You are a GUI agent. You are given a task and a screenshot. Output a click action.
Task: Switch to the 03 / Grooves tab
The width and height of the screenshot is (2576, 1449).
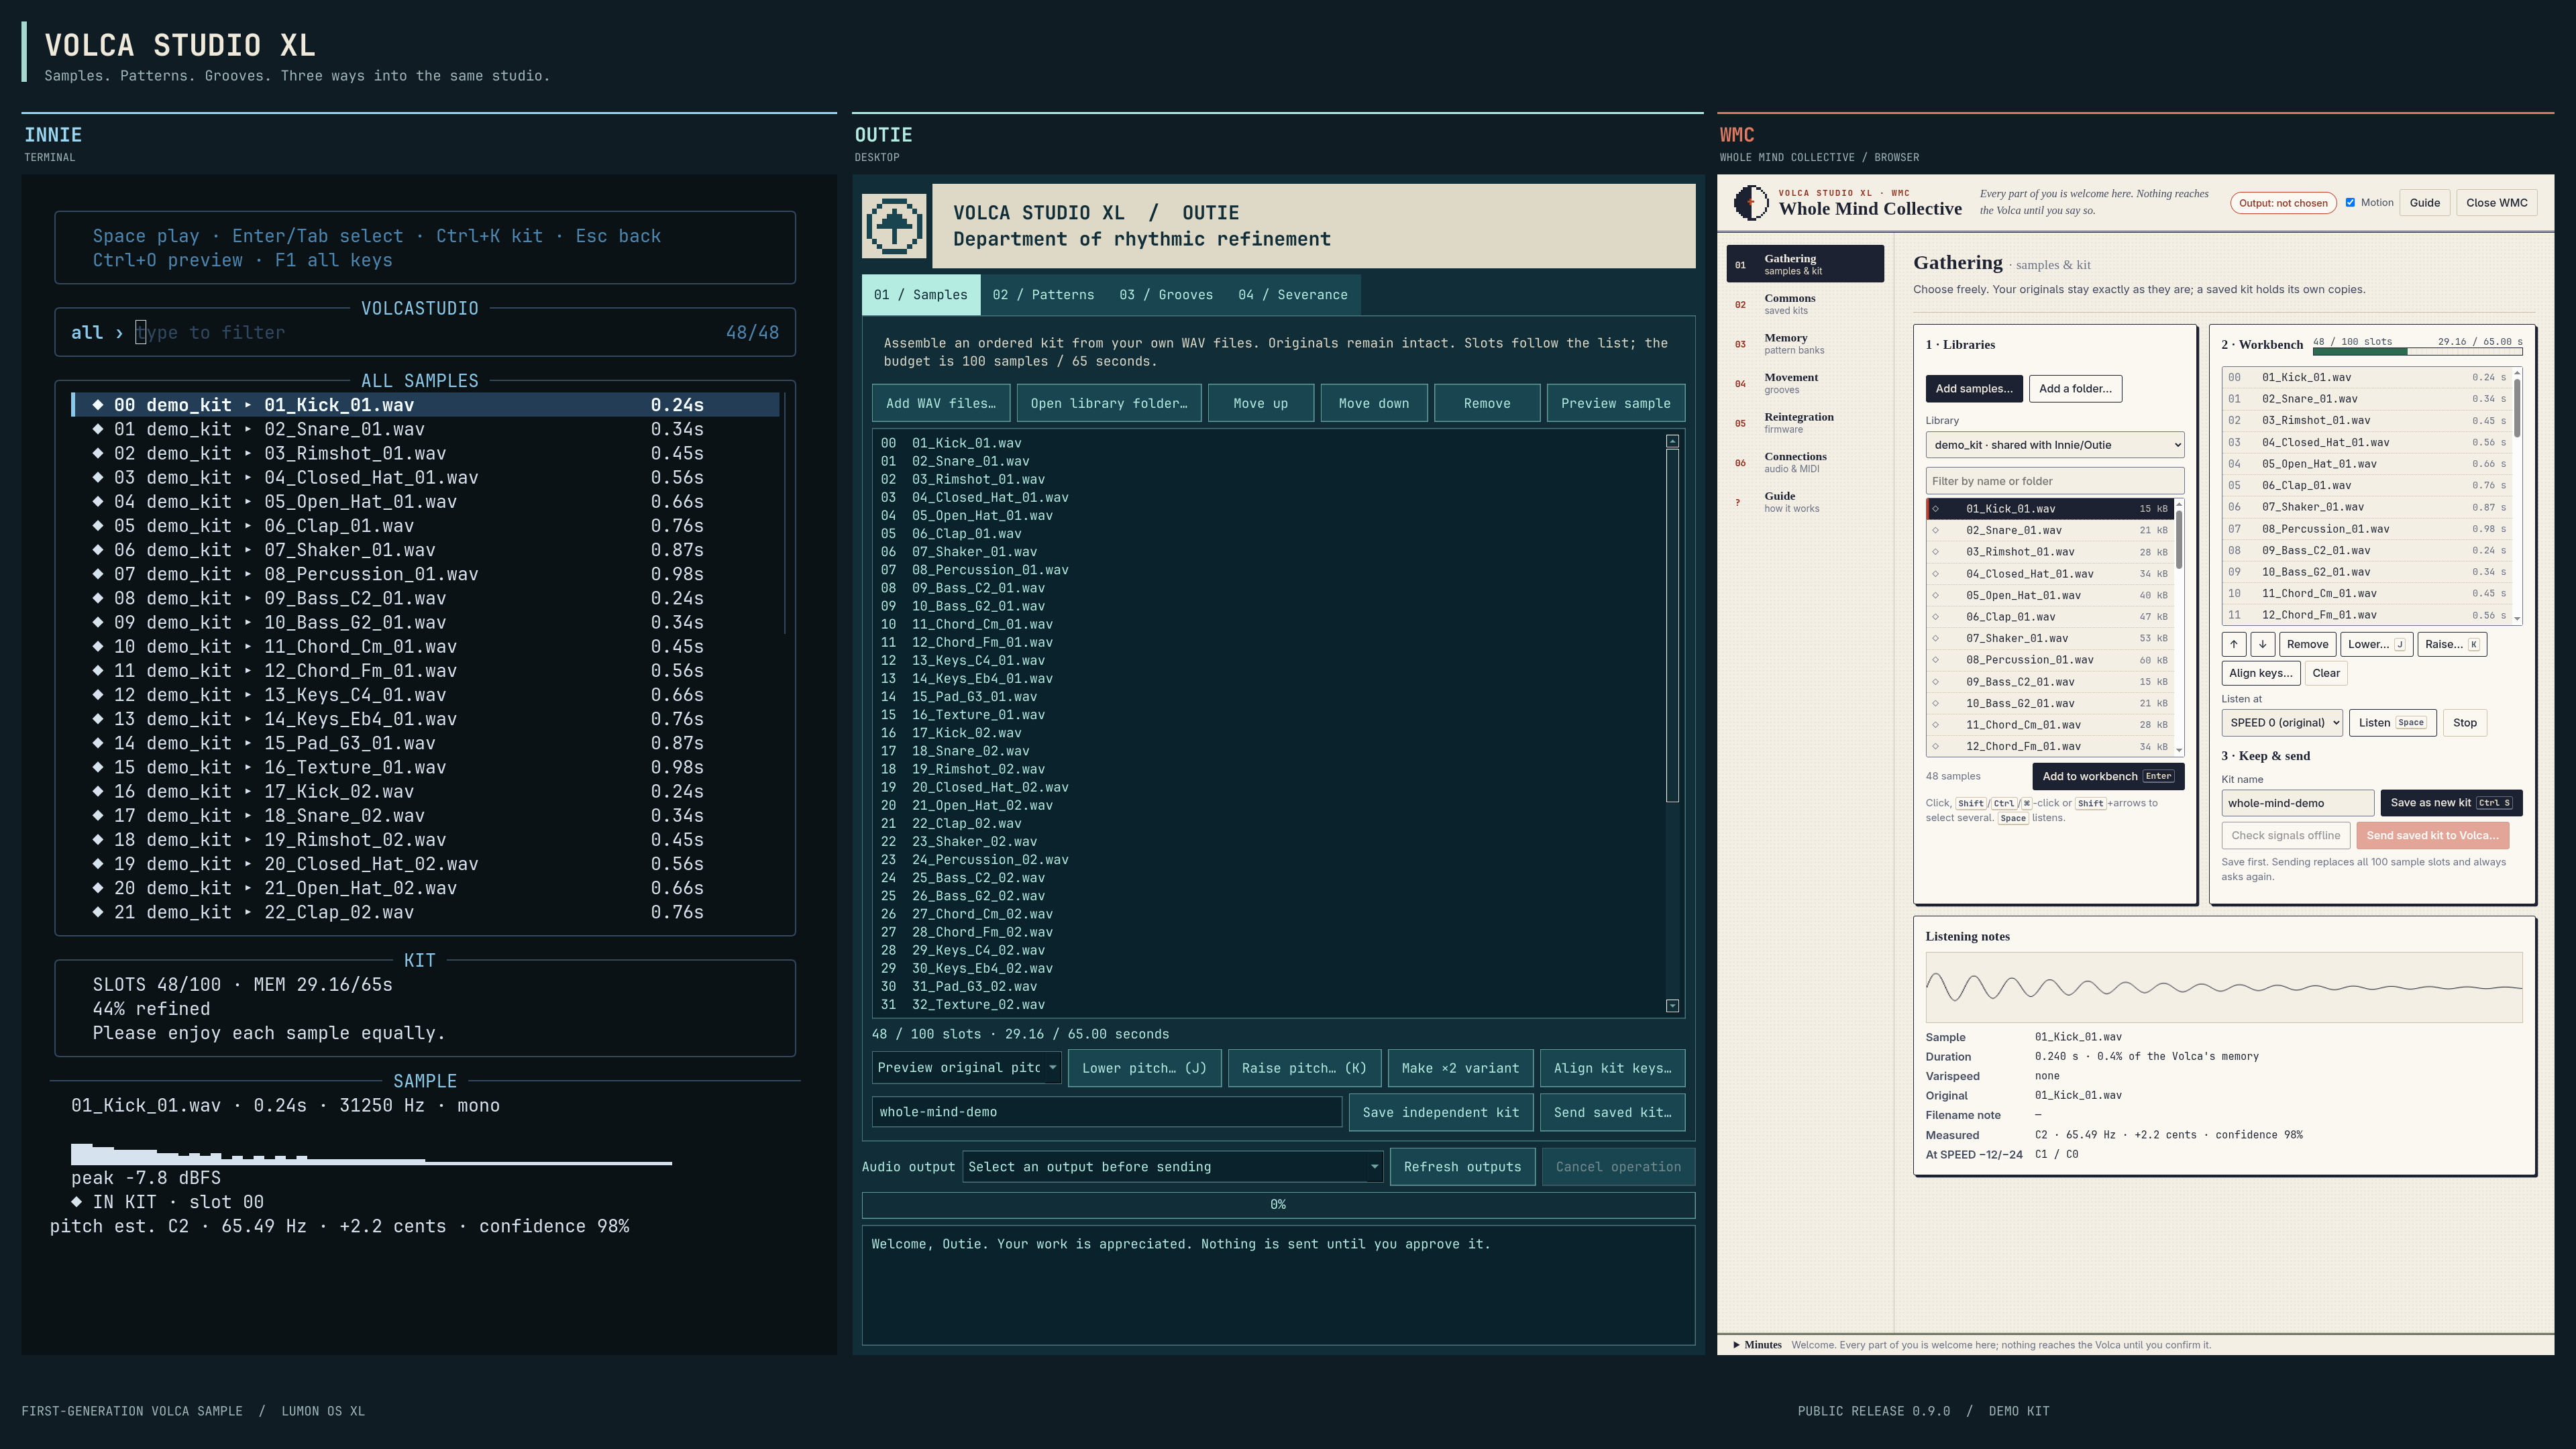(1166, 295)
